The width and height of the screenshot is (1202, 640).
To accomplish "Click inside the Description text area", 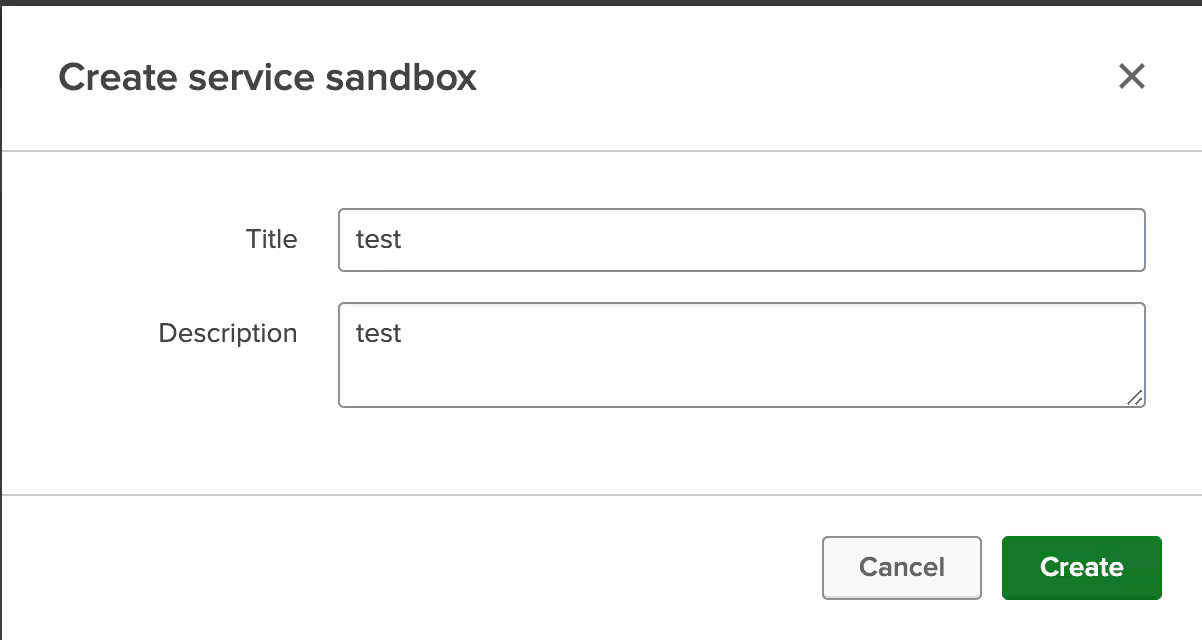I will (741, 355).
